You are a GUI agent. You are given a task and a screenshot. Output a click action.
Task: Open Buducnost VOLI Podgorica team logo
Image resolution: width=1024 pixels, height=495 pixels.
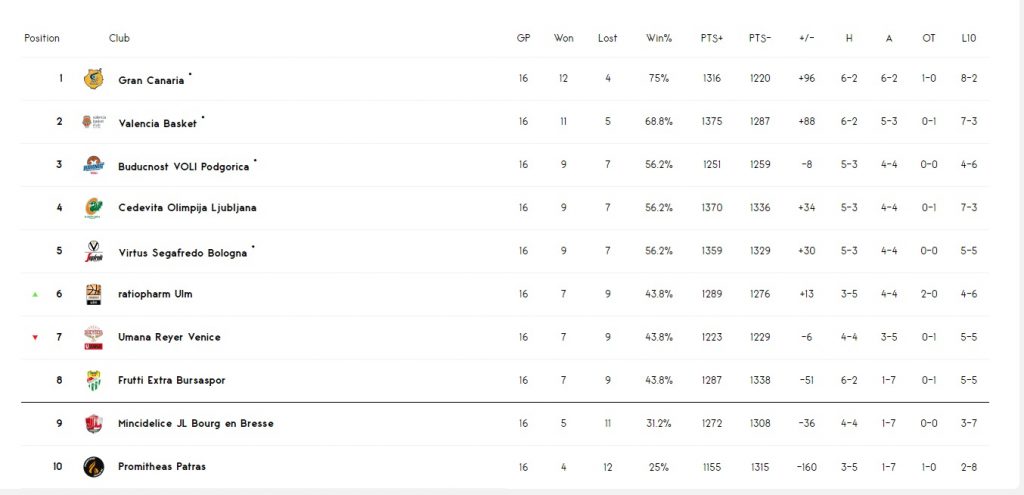[x=93, y=165]
